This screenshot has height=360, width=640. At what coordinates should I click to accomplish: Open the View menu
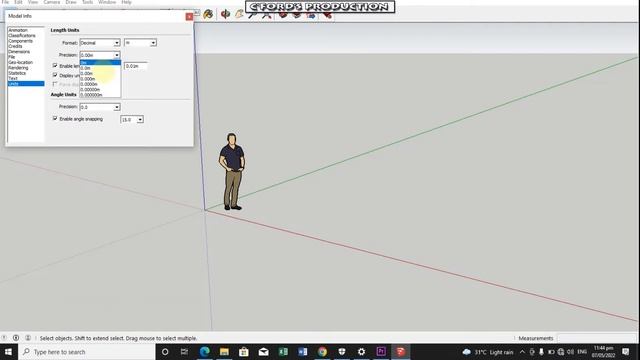33,2
